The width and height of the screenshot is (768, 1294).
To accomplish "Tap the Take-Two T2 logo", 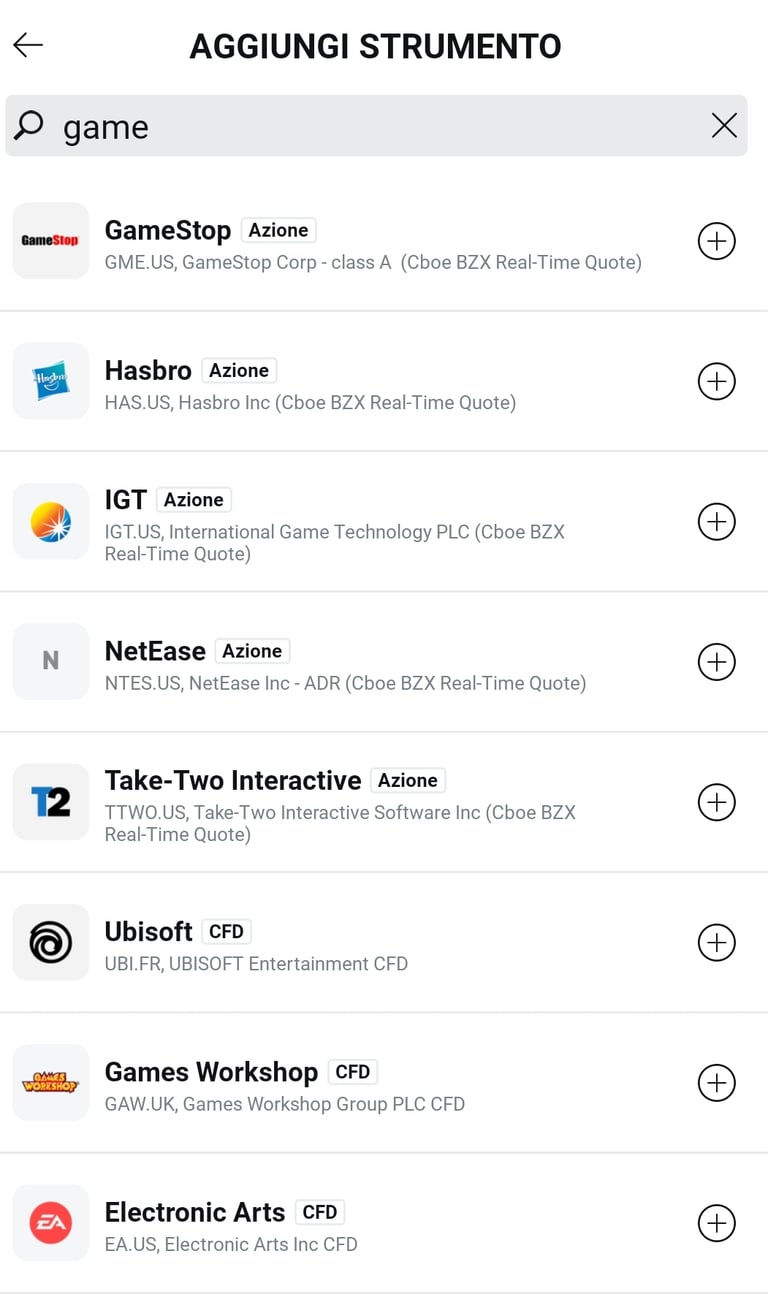I will tap(50, 802).
